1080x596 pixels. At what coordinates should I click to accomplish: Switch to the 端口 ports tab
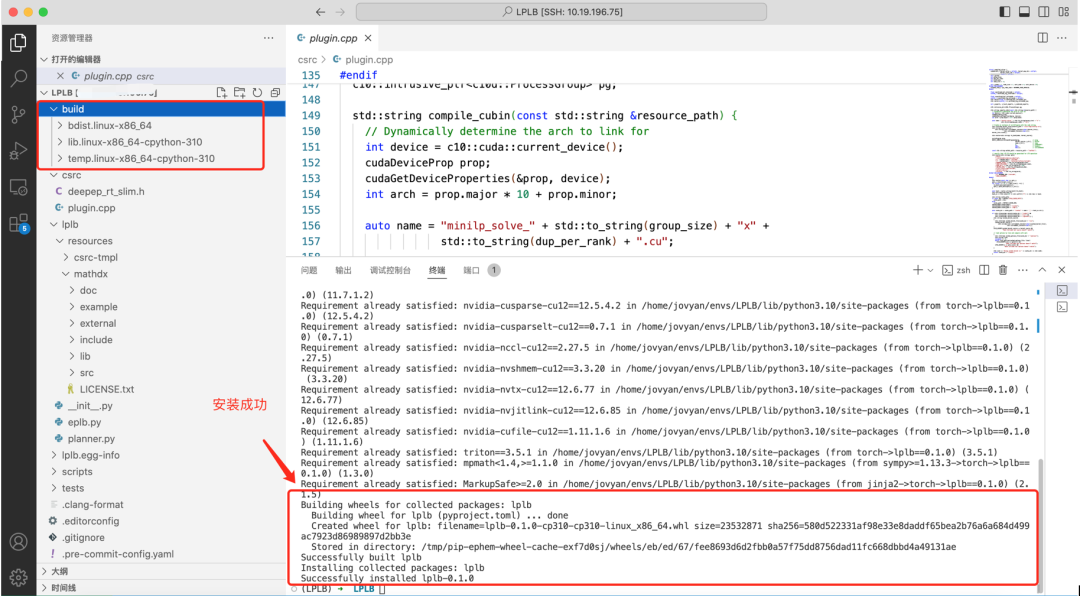click(x=471, y=270)
